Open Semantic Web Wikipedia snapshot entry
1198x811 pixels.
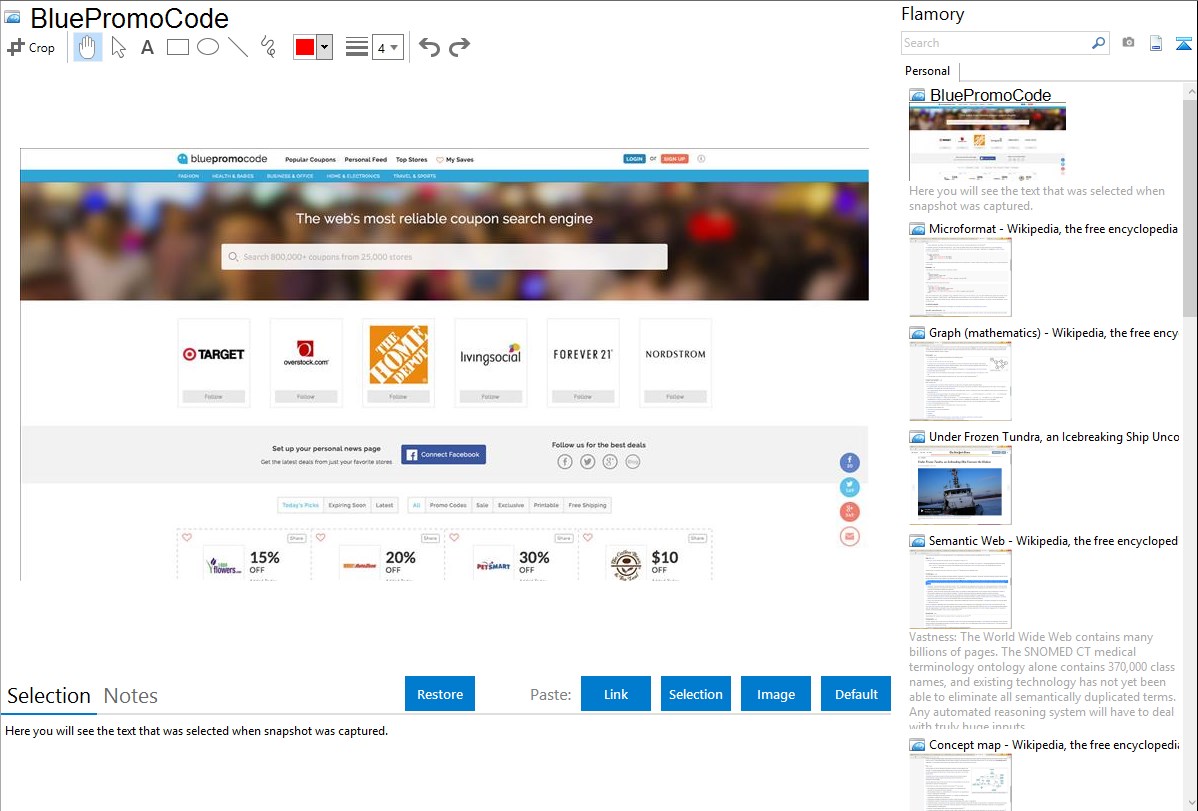[1053, 540]
